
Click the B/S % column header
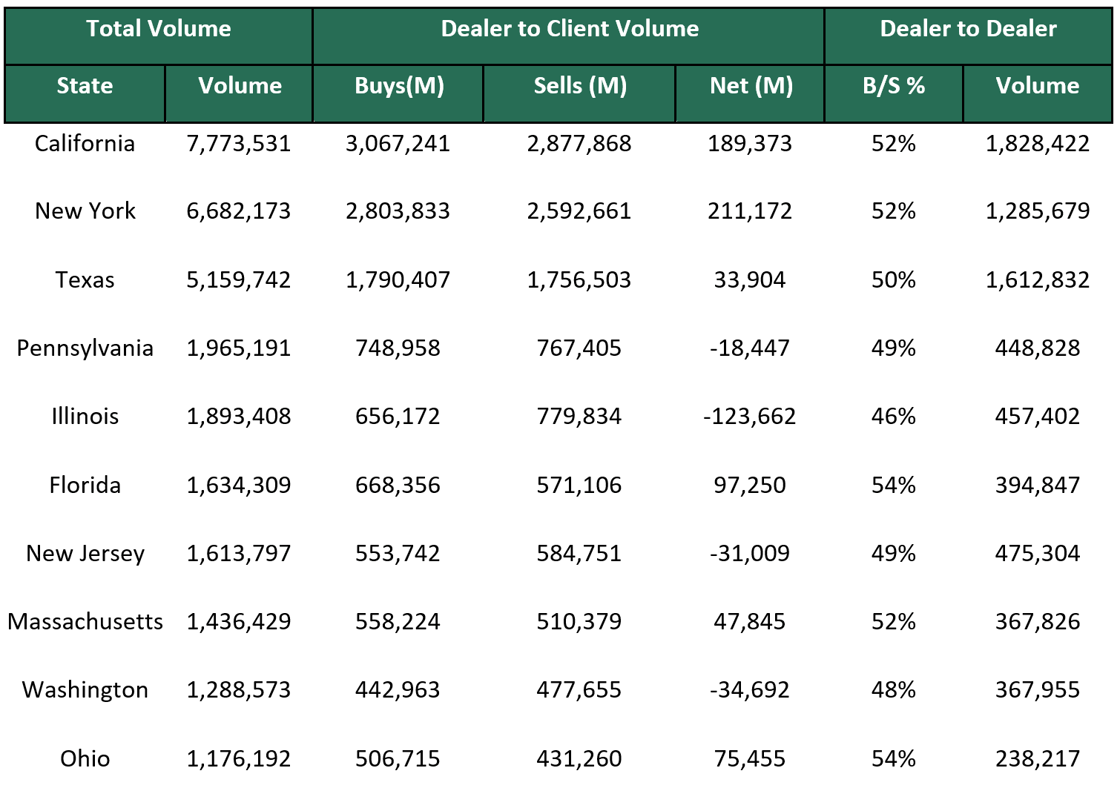(x=894, y=94)
